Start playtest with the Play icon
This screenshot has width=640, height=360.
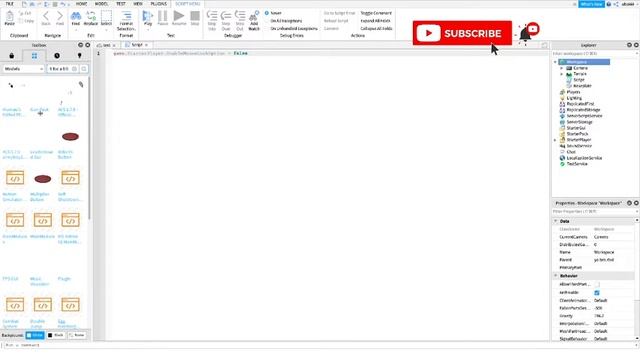click(x=147, y=16)
